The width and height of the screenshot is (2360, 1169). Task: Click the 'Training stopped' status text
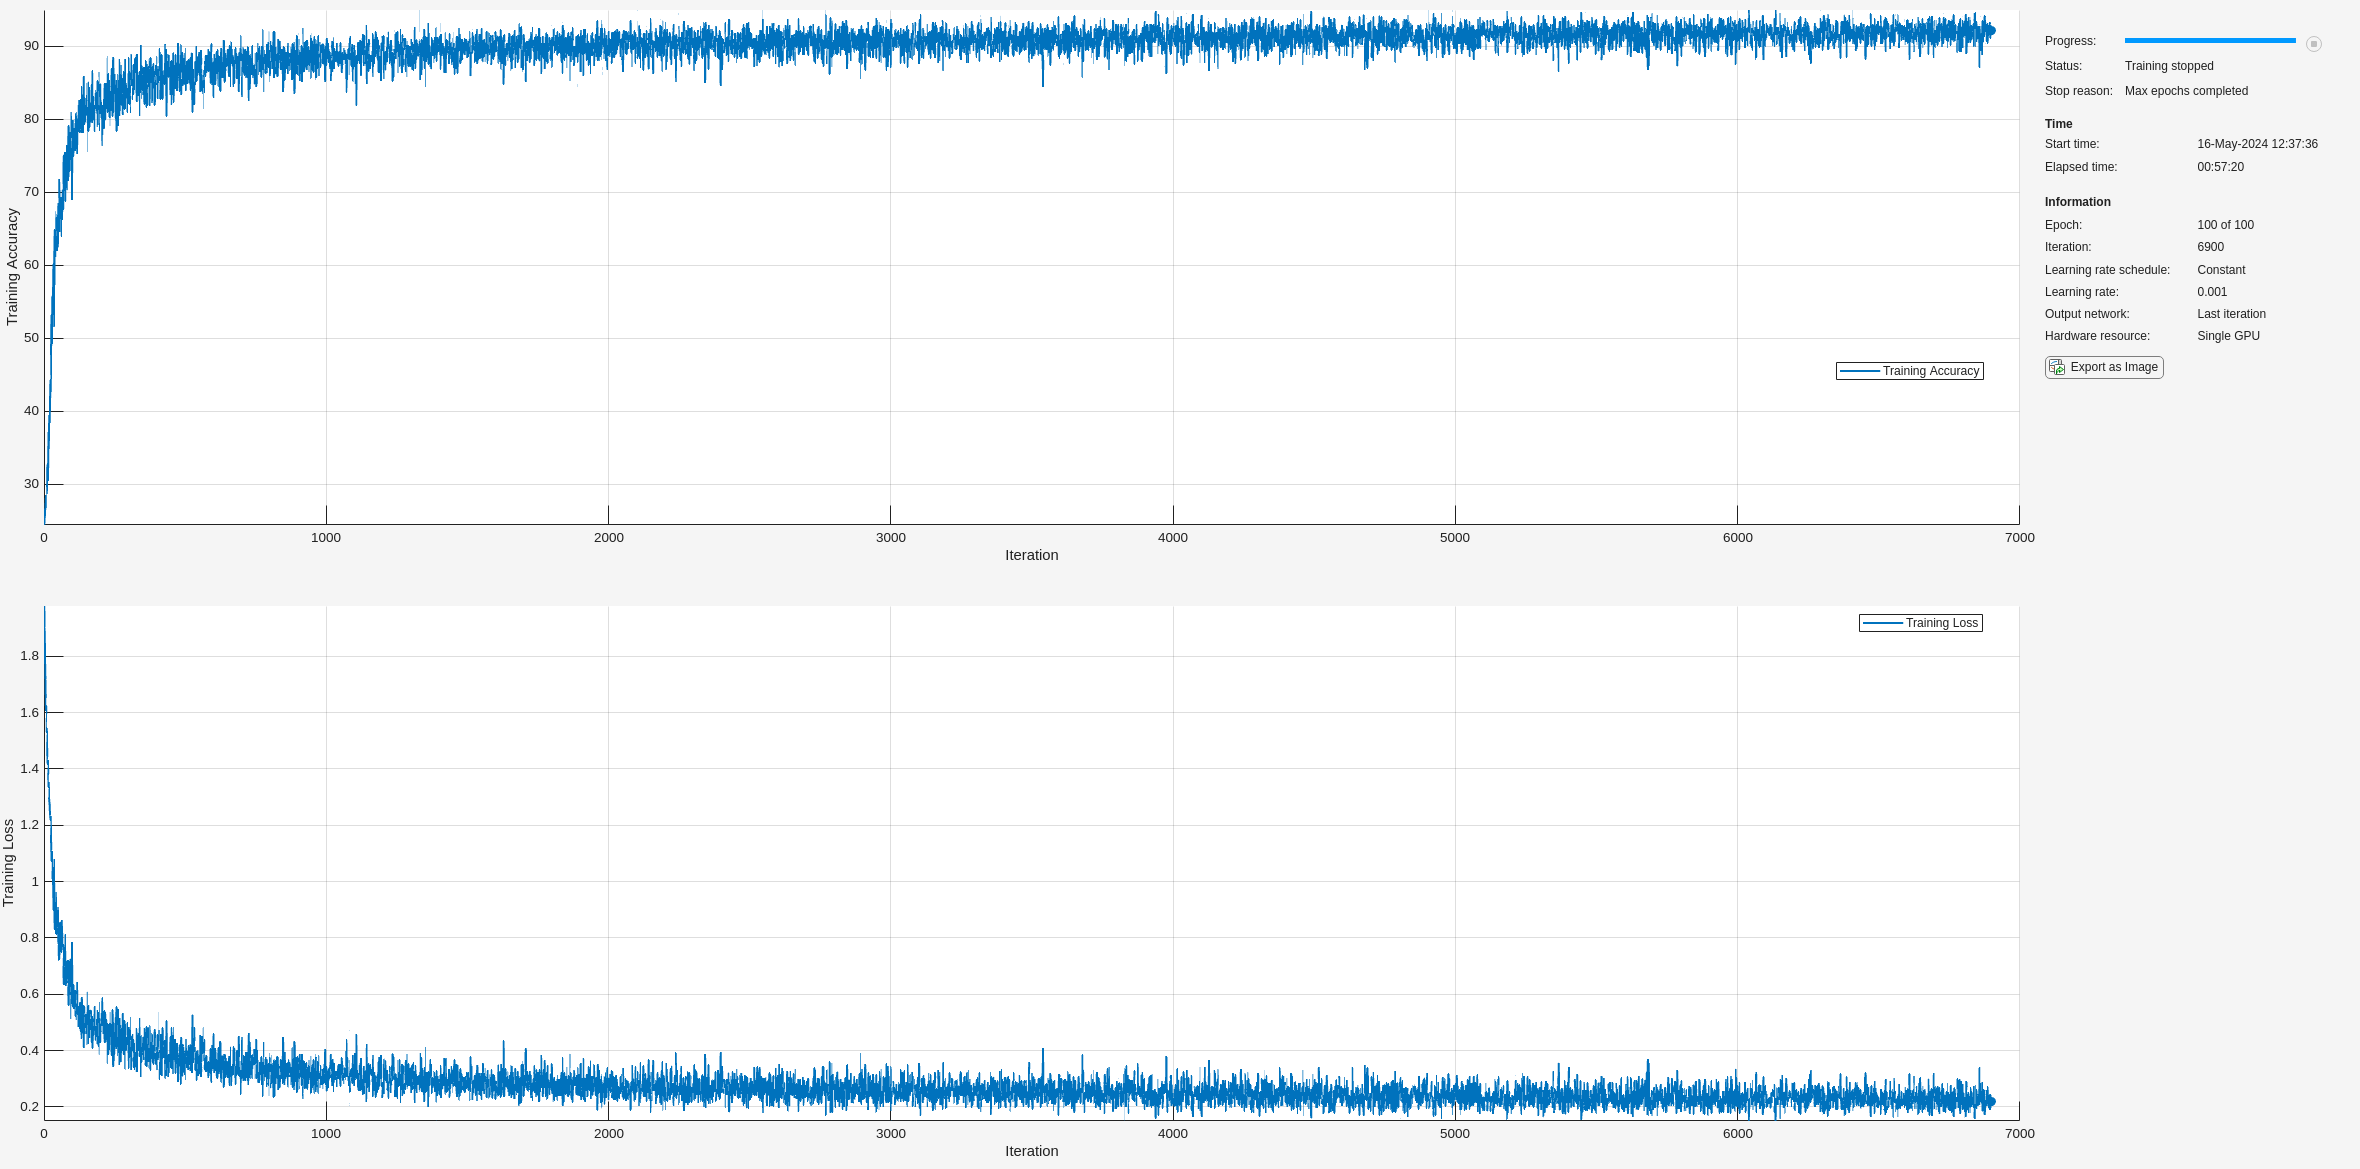point(2168,66)
